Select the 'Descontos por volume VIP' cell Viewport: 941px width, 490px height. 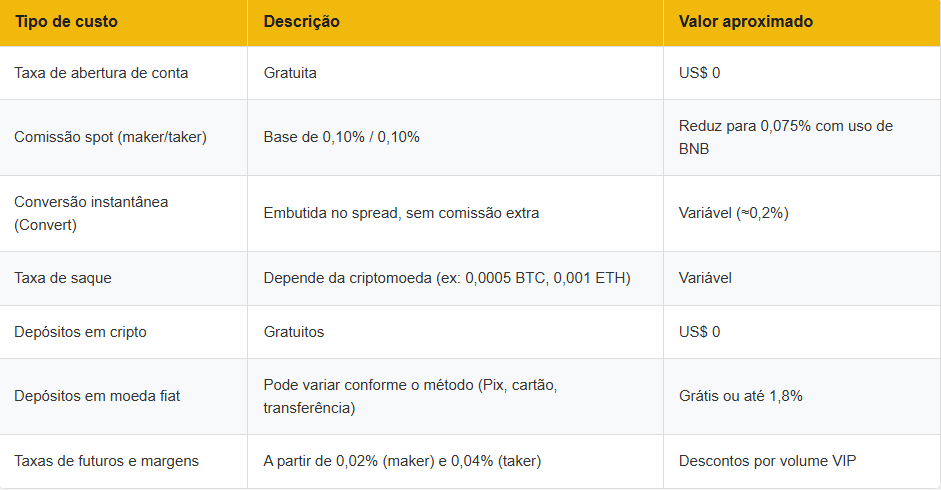pos(767,461)
